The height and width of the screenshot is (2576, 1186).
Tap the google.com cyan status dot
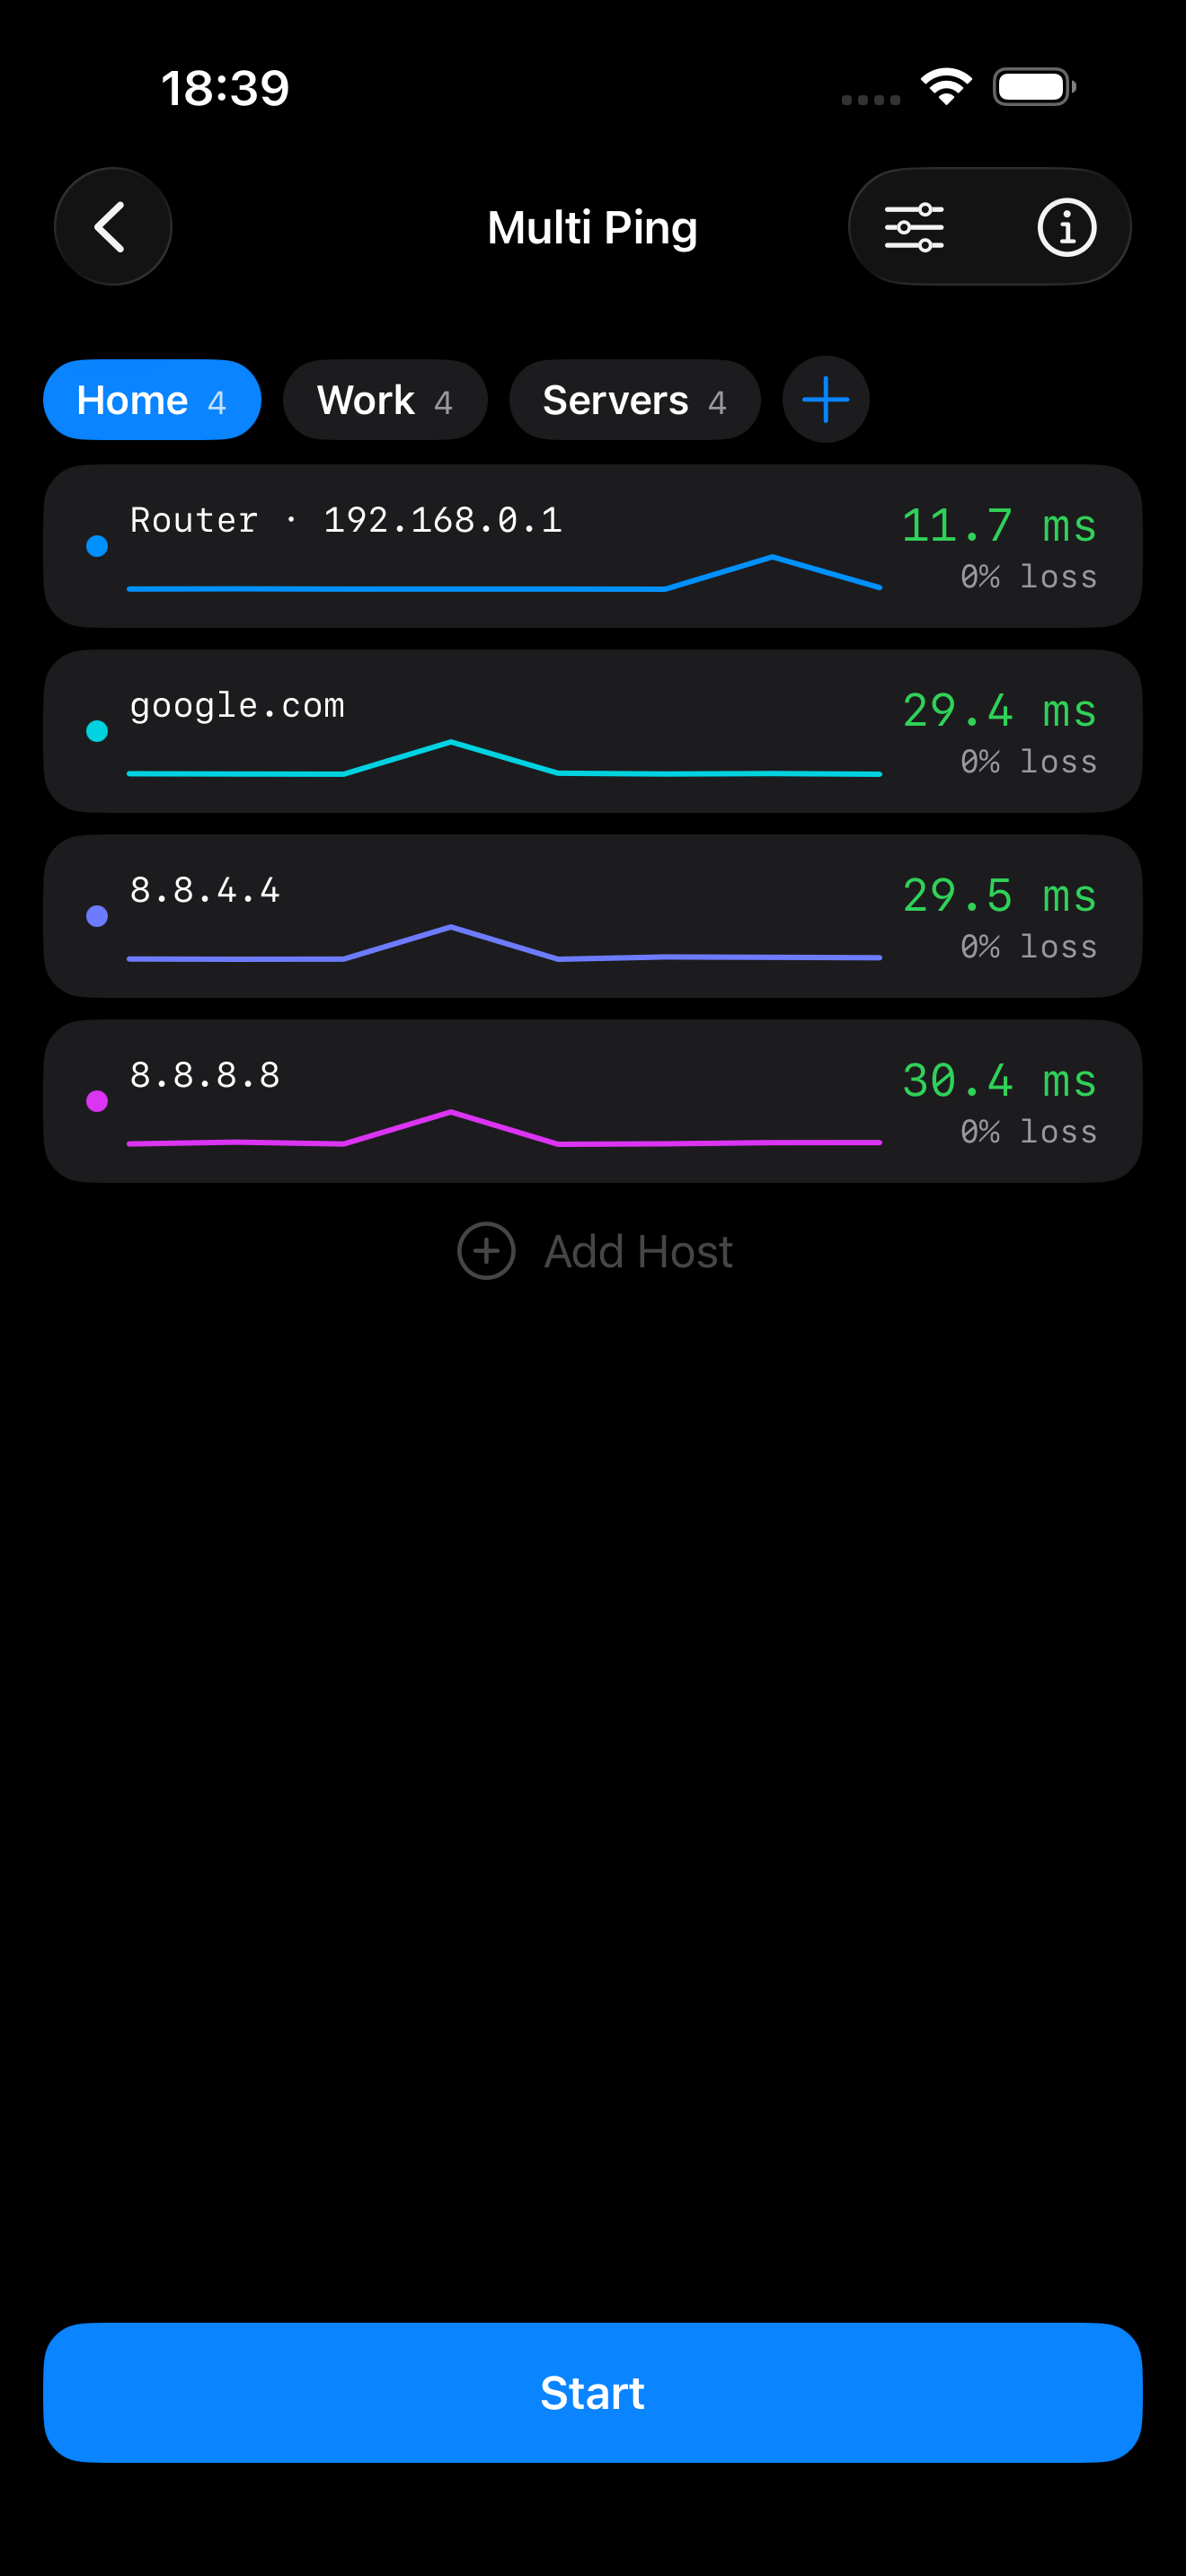97,731
